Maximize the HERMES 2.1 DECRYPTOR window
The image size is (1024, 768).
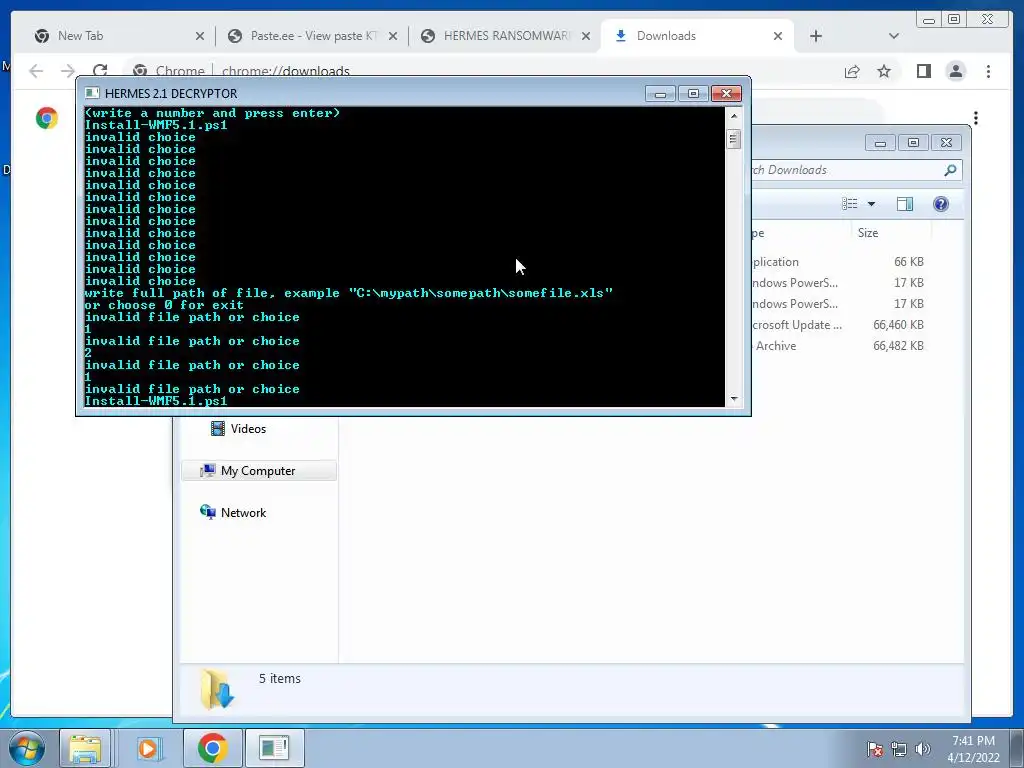[x=694, y=93]
